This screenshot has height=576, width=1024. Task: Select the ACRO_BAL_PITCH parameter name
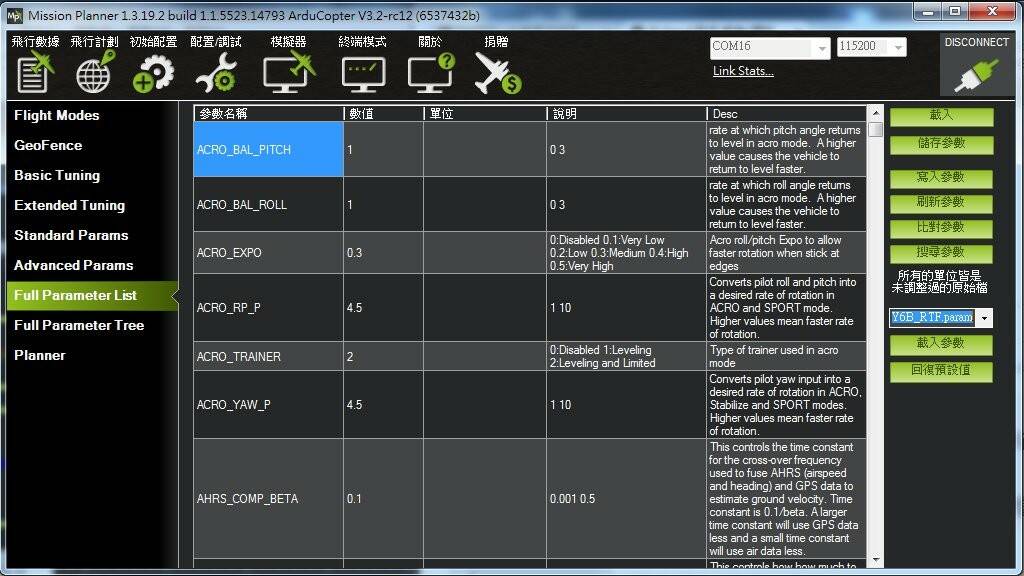click(268, 150)
